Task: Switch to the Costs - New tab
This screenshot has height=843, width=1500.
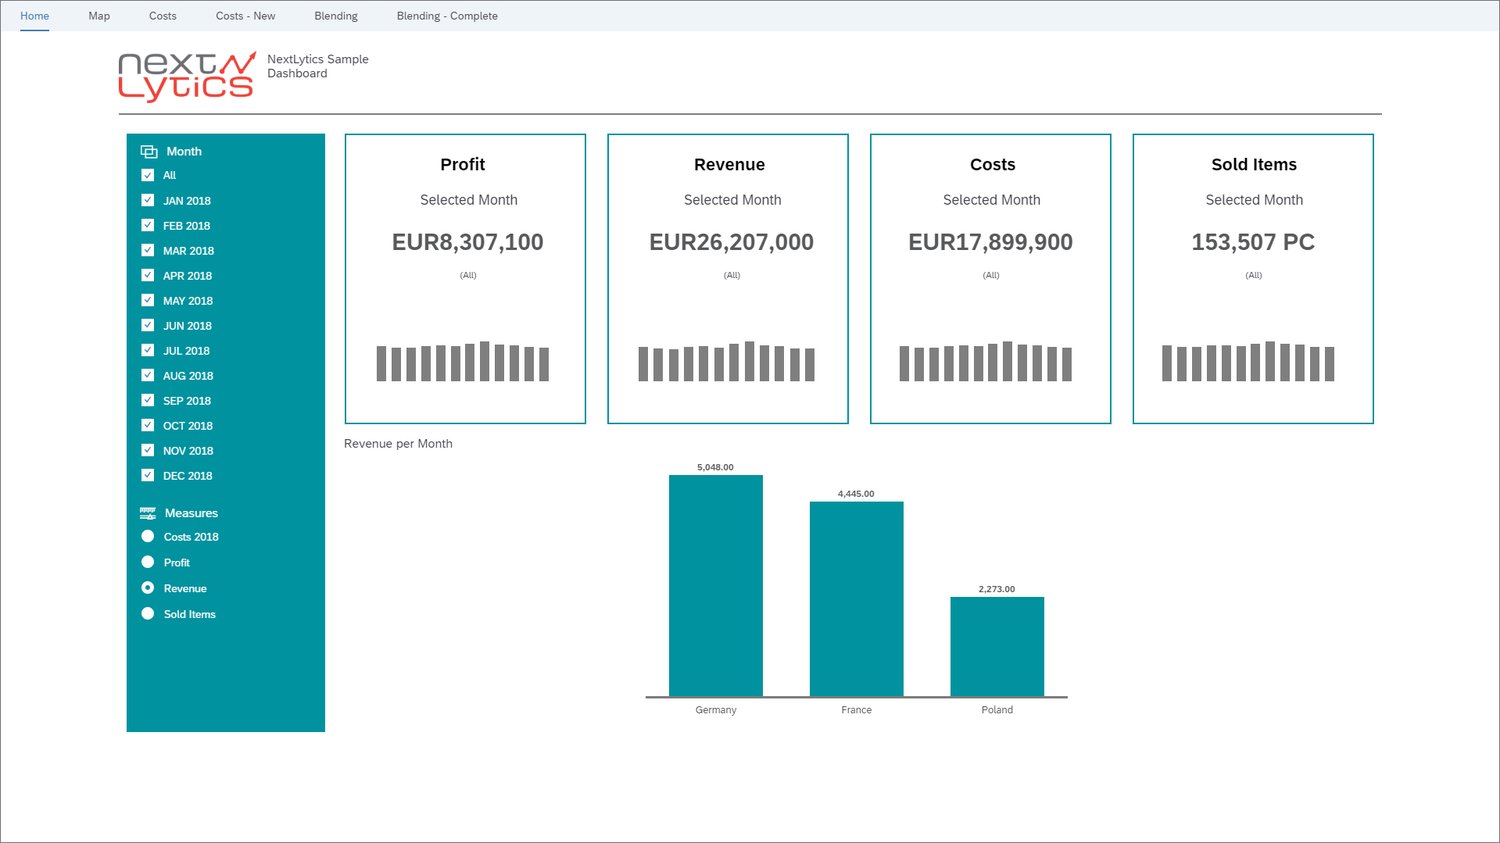Action: tap(245, 16)
